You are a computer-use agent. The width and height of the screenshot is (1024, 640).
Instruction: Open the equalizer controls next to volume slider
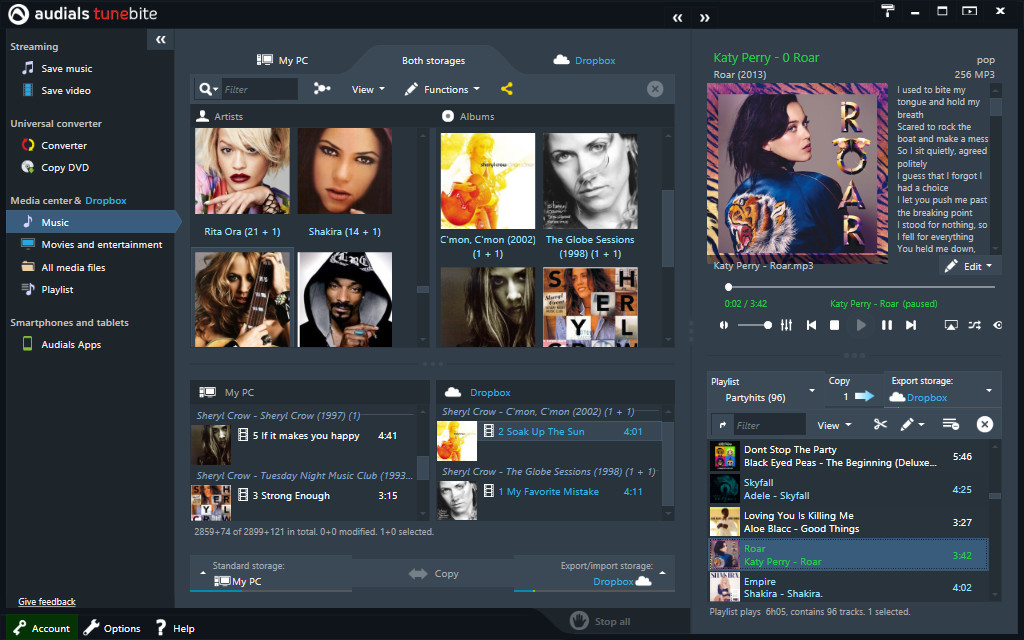click(786, 325)
